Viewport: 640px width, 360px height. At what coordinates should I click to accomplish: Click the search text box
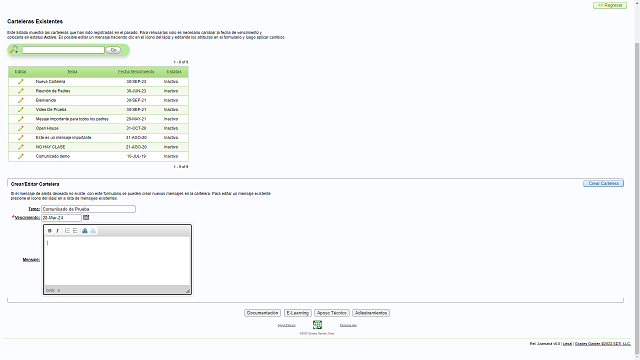tap(63, 50)
